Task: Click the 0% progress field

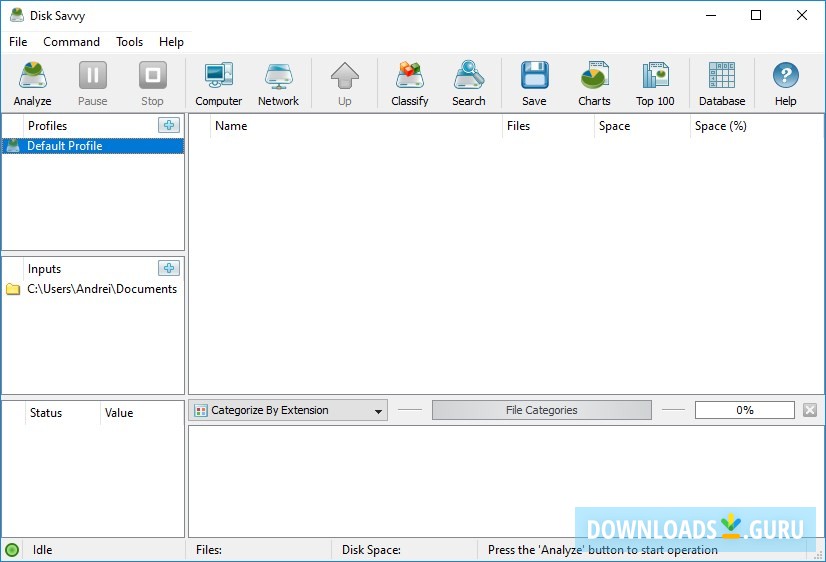Action: coord(744,410)
